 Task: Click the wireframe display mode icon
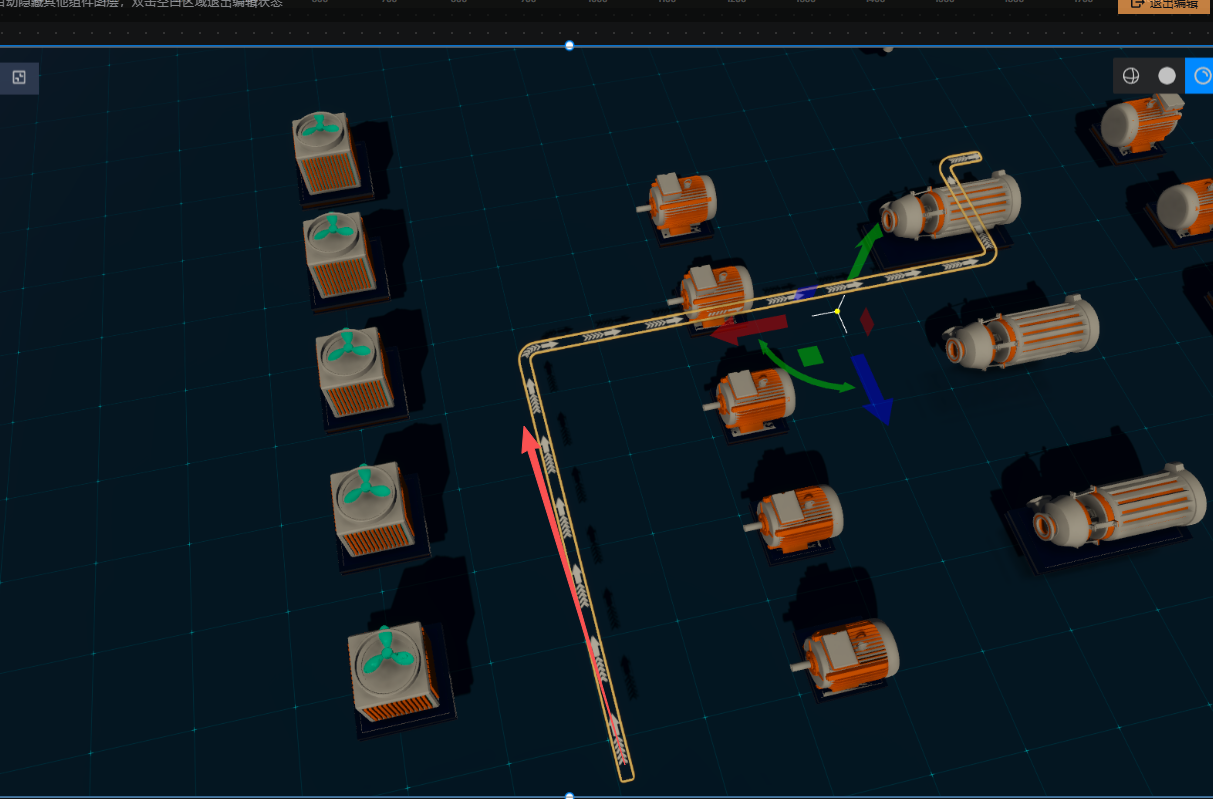pos(1131,76)
